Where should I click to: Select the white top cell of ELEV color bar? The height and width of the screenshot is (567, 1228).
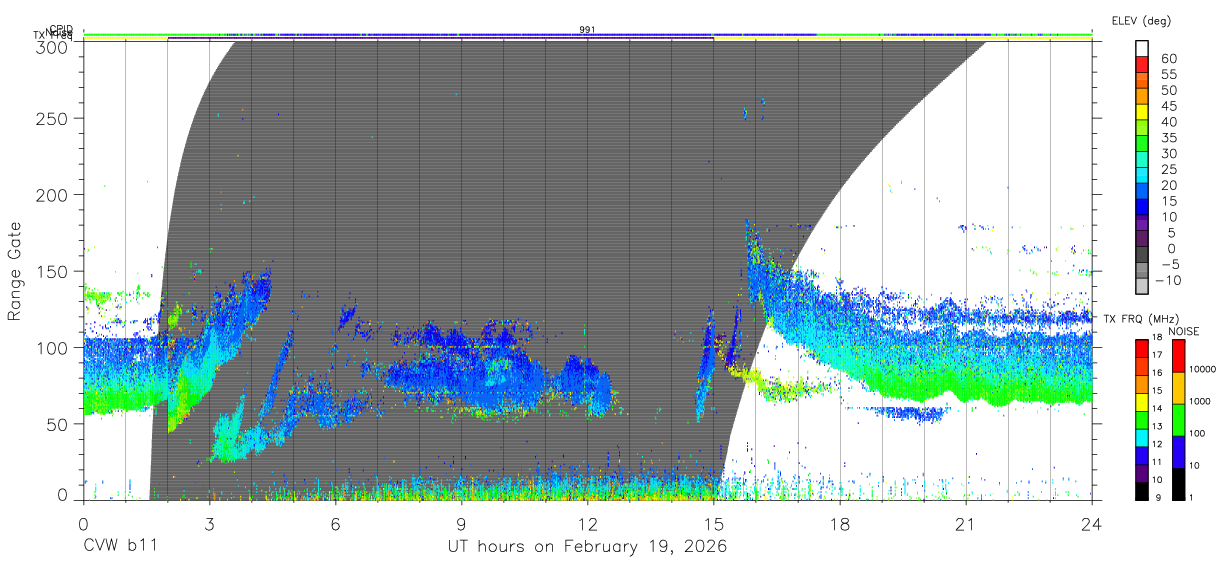[1142, 48]
